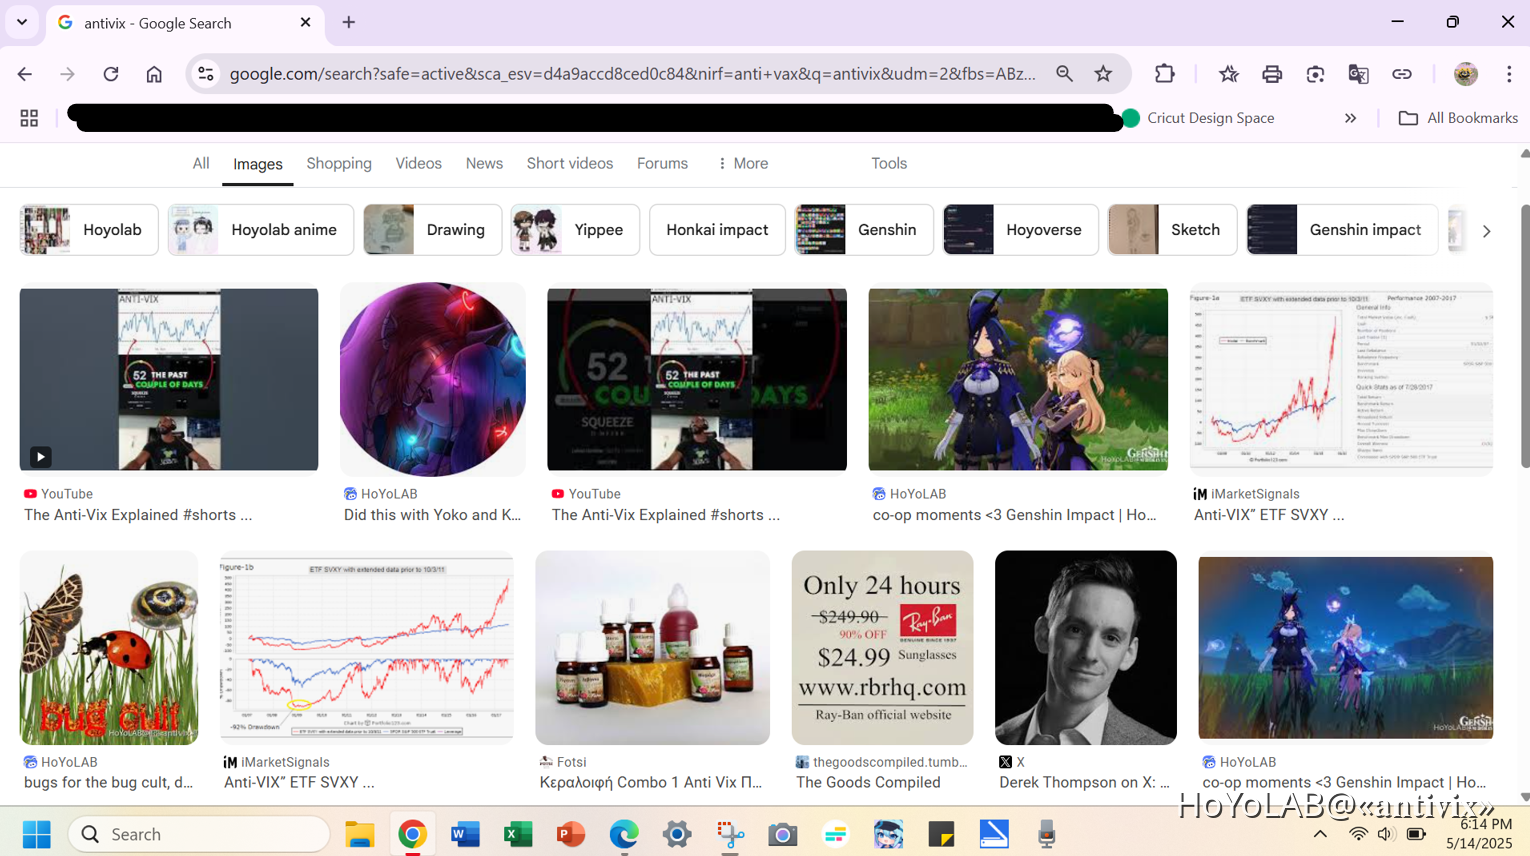Expand more filter chips with the right arrow
Viewport: 1530px width, 856px height.
coord(1487,229)
